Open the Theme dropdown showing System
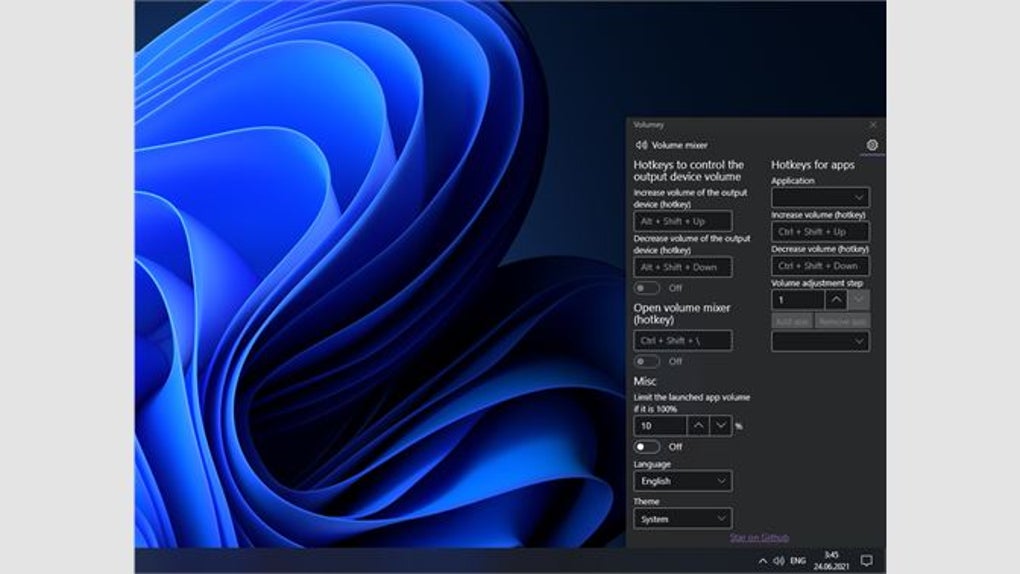Image resolution: width=1020 pixels, height=574 pixels. [682, 519]
